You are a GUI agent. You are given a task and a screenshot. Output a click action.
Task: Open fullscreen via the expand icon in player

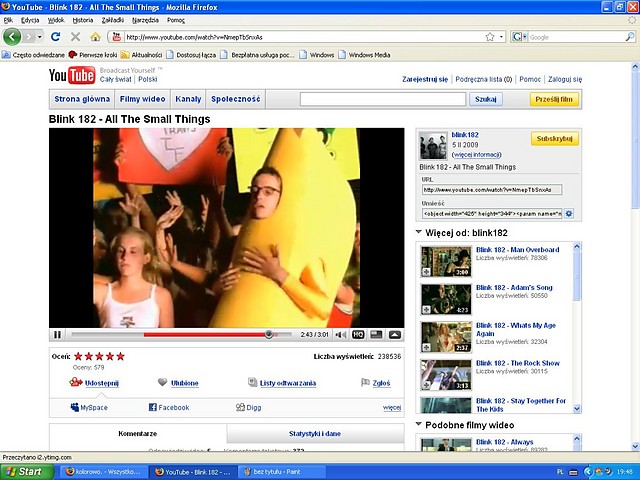pos(395,335)
